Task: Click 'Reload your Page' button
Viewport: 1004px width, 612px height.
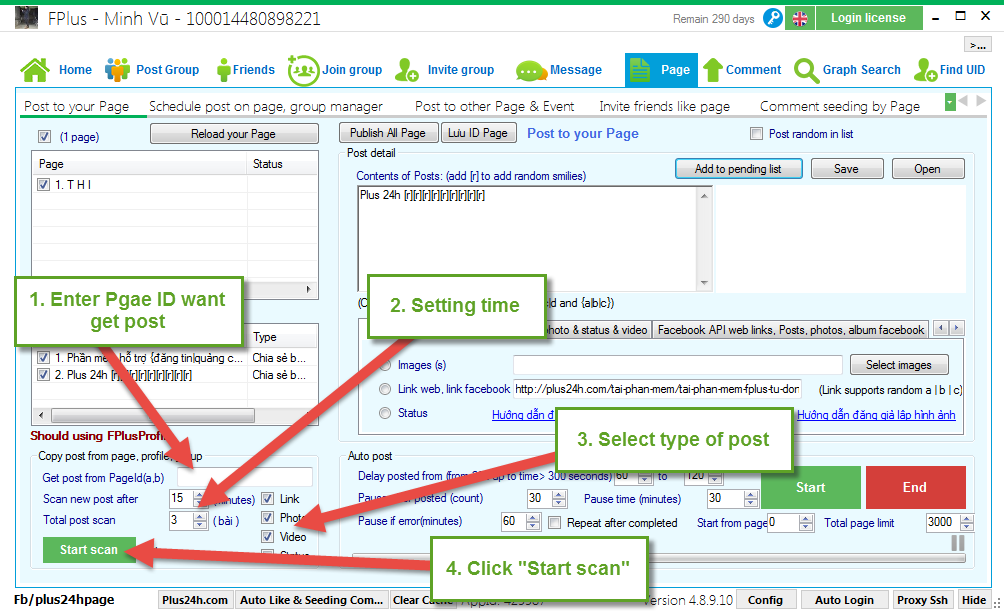Action: pyautogui.click(x=234, y=134)
